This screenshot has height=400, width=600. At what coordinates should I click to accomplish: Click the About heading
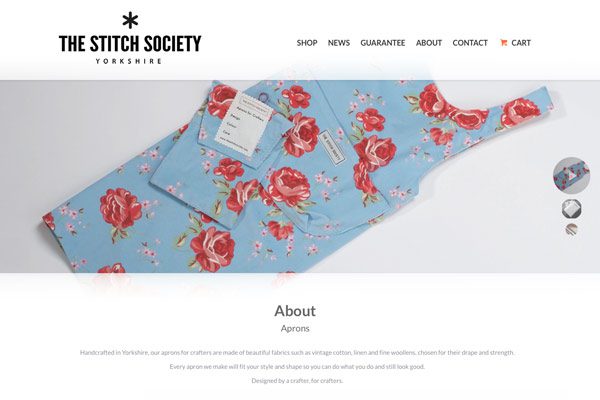point(295,311)
